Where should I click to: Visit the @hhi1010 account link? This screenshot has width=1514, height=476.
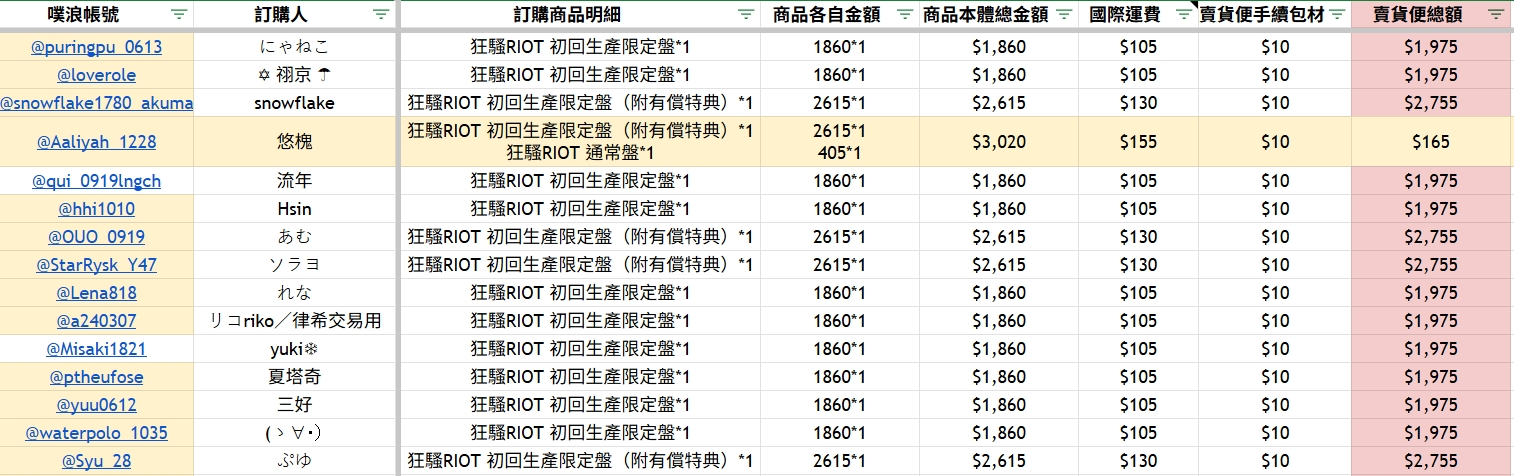pos(97,209)
